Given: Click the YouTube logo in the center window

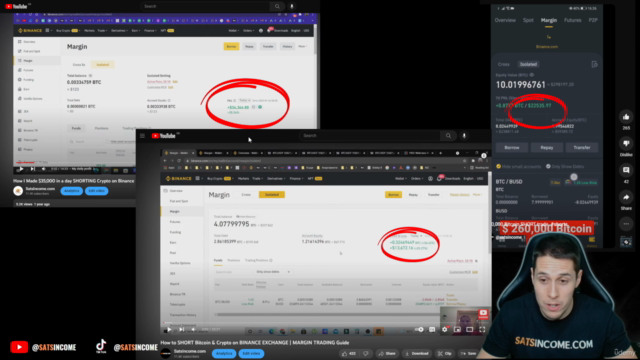Looking at the screenshot, I should coord(163,136).
